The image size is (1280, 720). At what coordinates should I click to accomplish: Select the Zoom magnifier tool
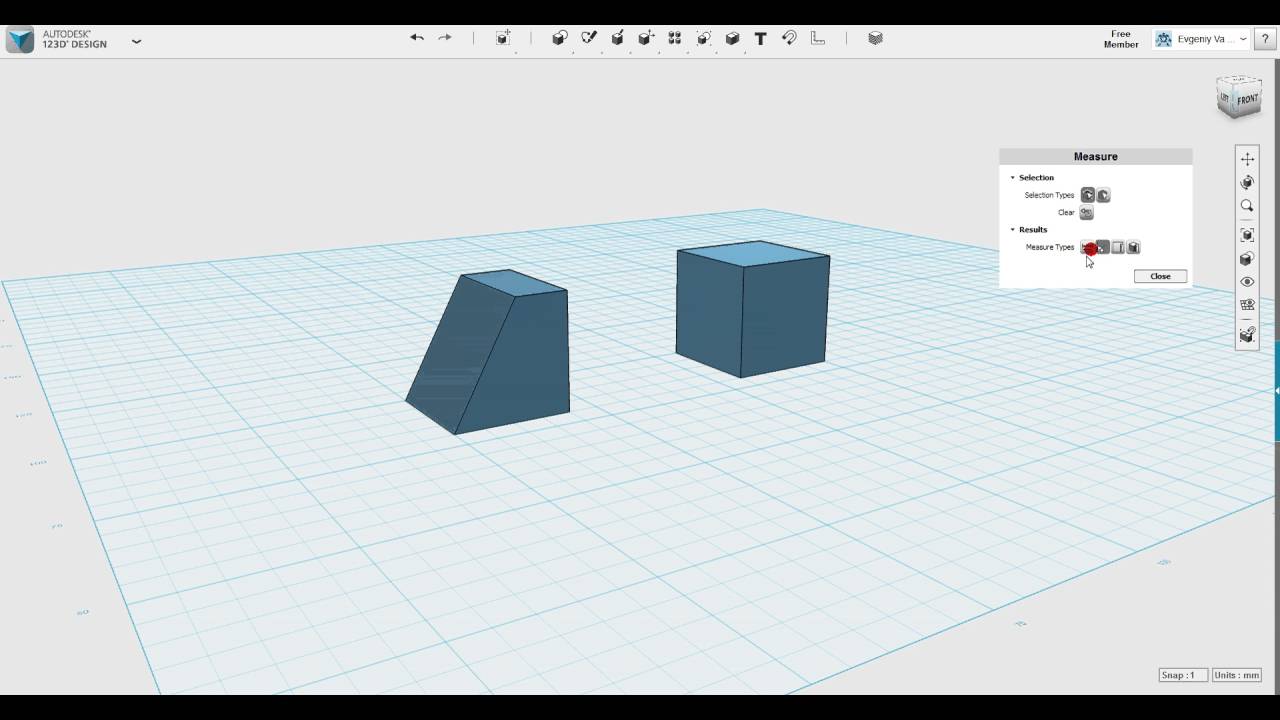1247,206
